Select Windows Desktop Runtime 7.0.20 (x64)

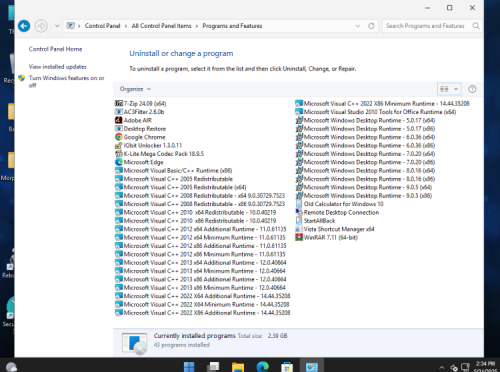[365, 154]
